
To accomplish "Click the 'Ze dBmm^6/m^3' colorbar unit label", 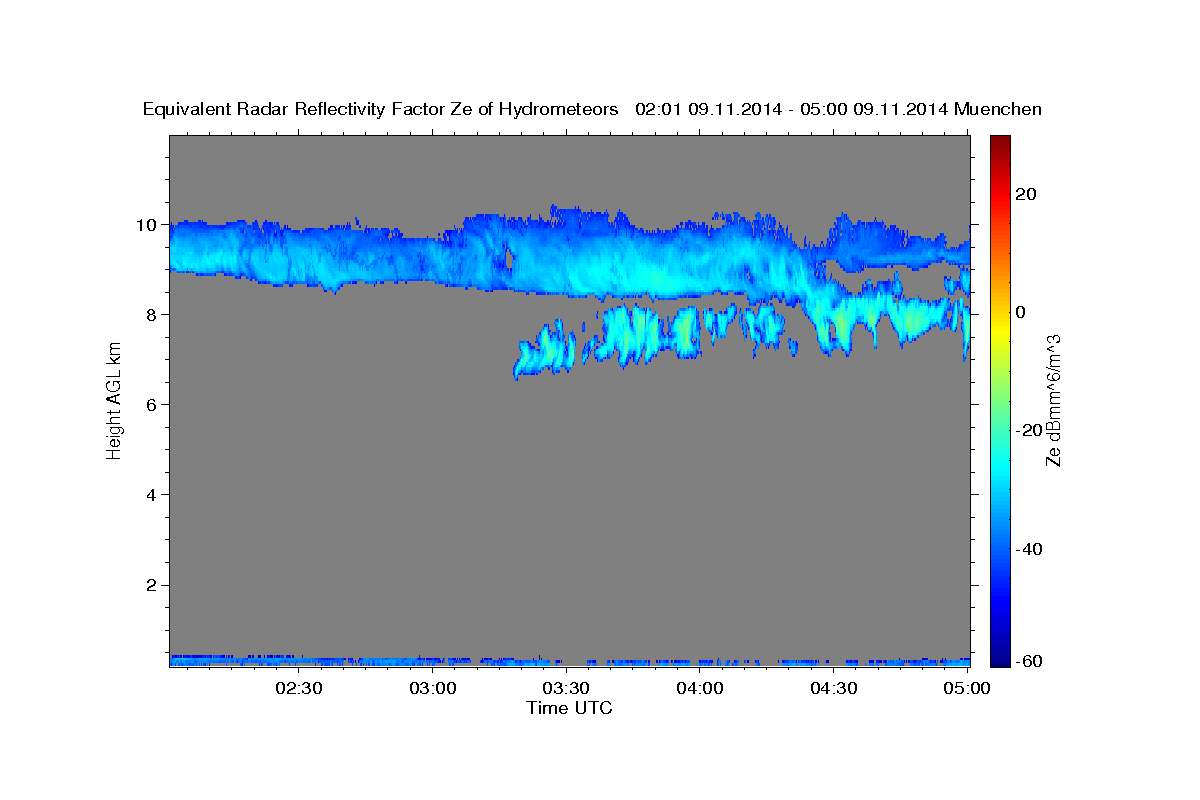I will pyautogui.click(x=1053, y=400).
